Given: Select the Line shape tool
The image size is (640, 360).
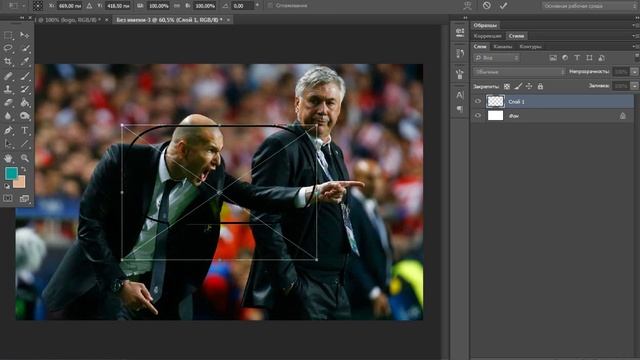Looking at the screenshot, I should coord(25,144).
